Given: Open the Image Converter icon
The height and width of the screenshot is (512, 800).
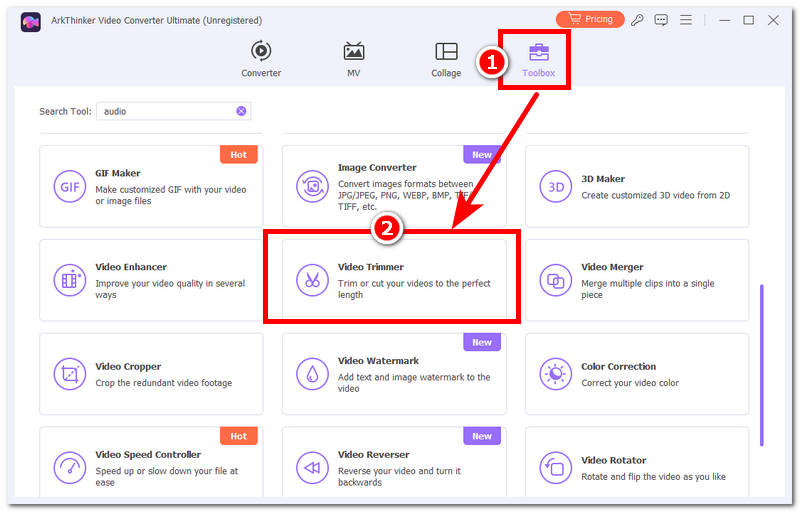Looking at the screenshot, I should coord(312,187).
